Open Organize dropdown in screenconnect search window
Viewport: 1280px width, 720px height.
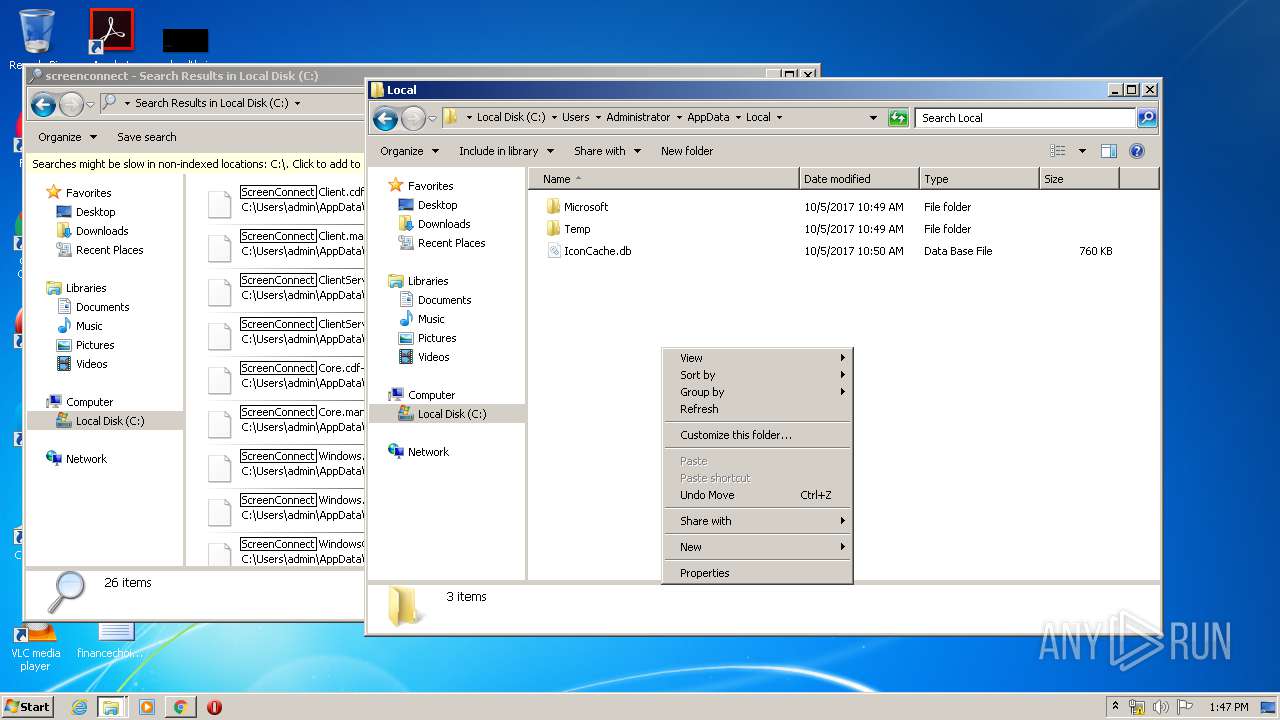coord(67,137)
